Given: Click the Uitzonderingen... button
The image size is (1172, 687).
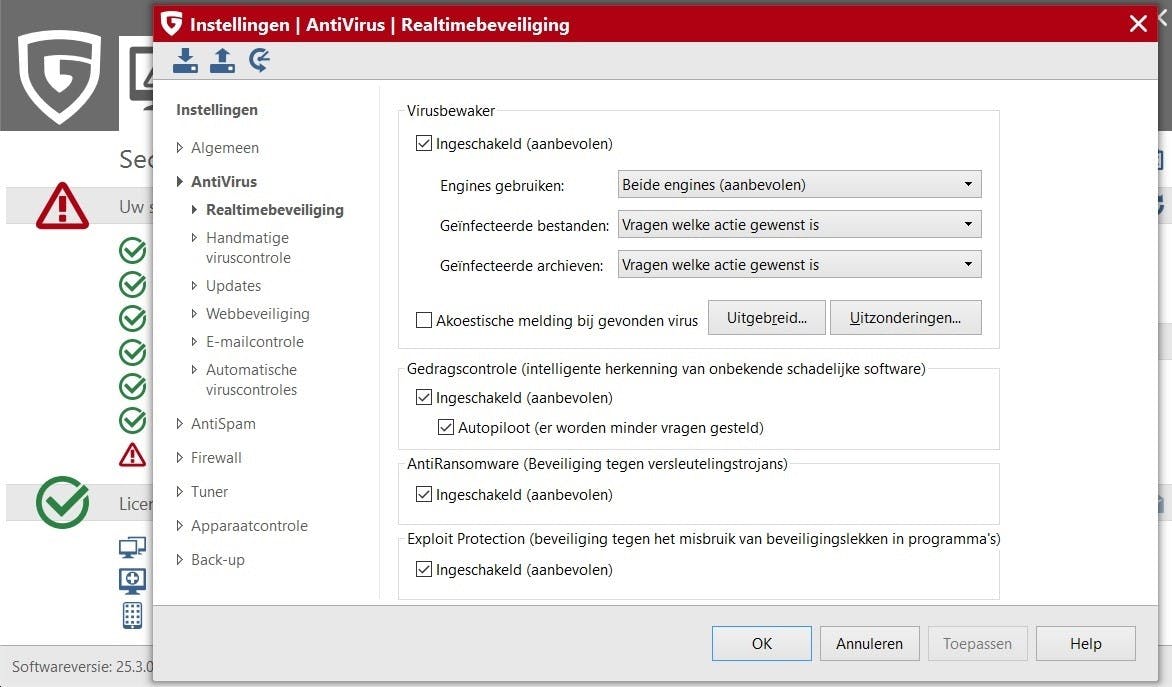Looking at the screenshot, I should pos(905,318).
